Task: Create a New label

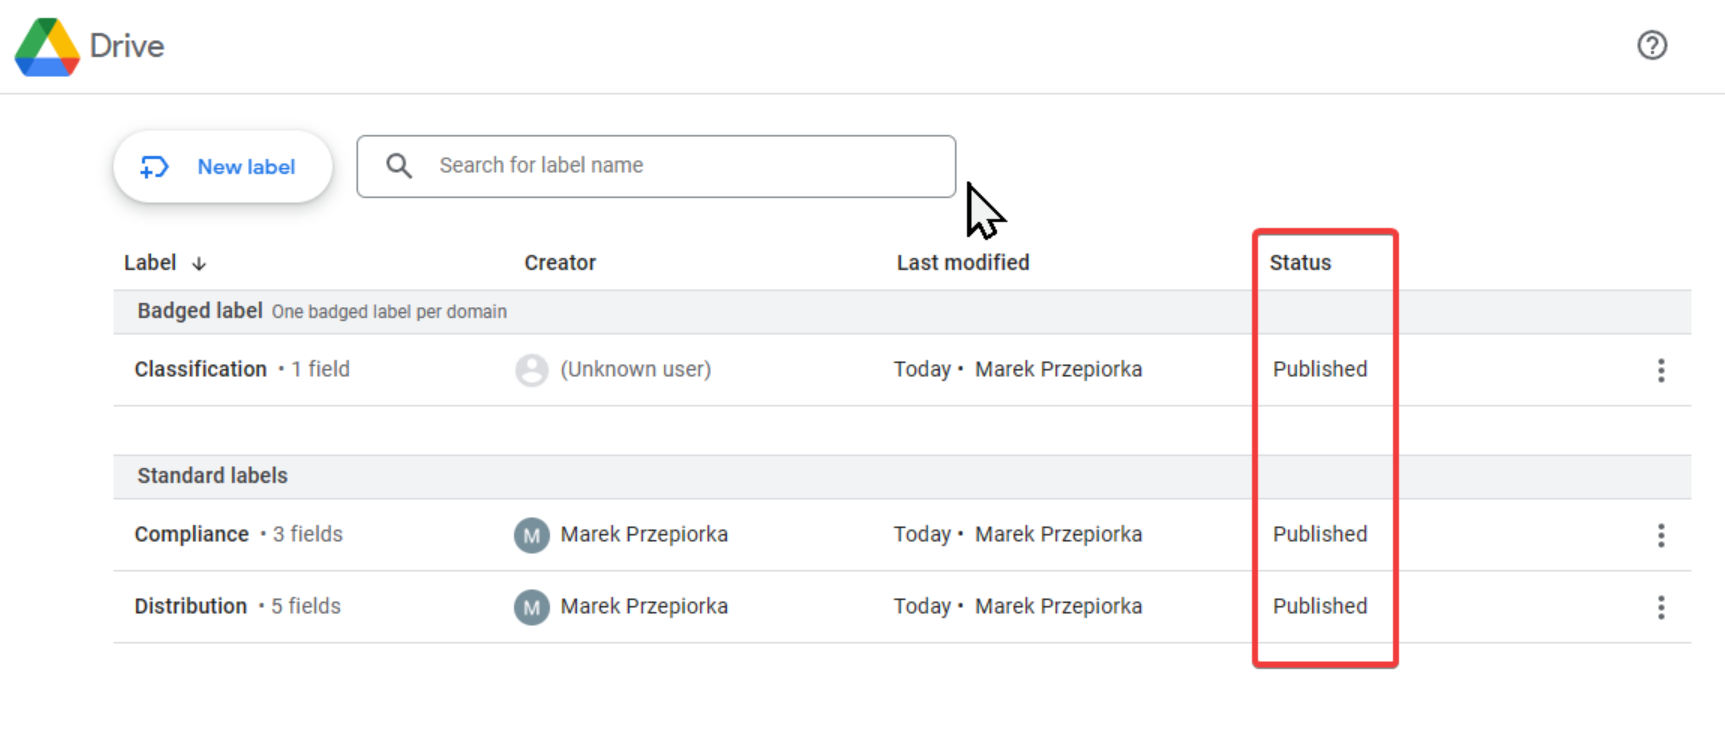Action: point(223,167)
